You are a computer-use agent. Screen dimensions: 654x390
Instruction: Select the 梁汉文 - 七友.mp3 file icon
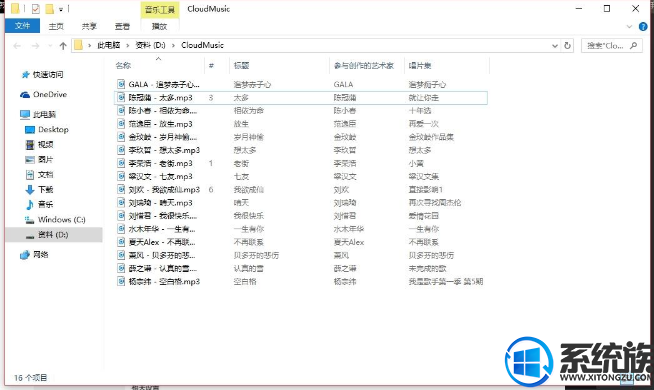tap(121, 176)
